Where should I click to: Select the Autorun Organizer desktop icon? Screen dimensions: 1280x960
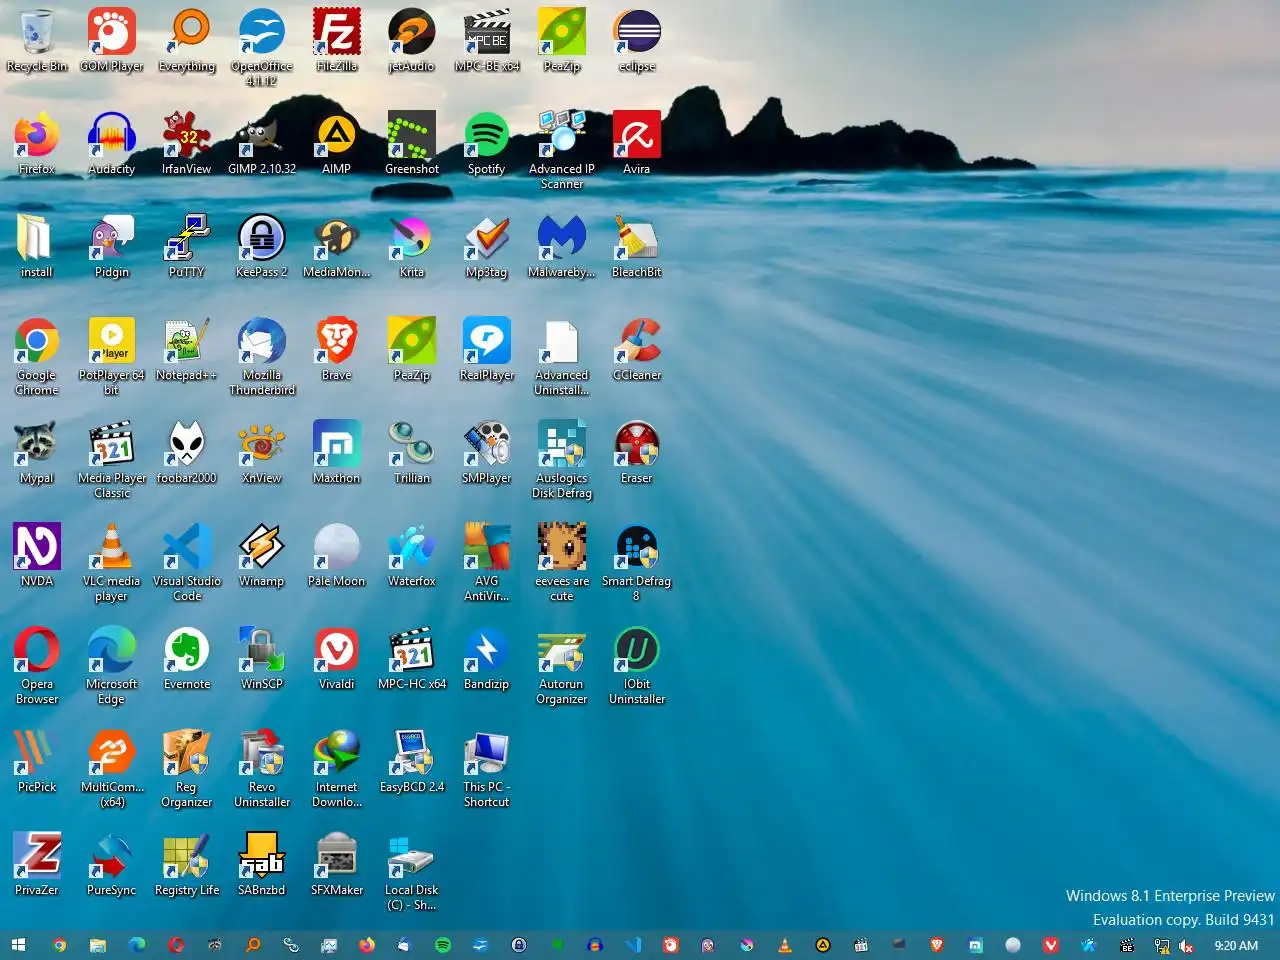tap(562, 666)
